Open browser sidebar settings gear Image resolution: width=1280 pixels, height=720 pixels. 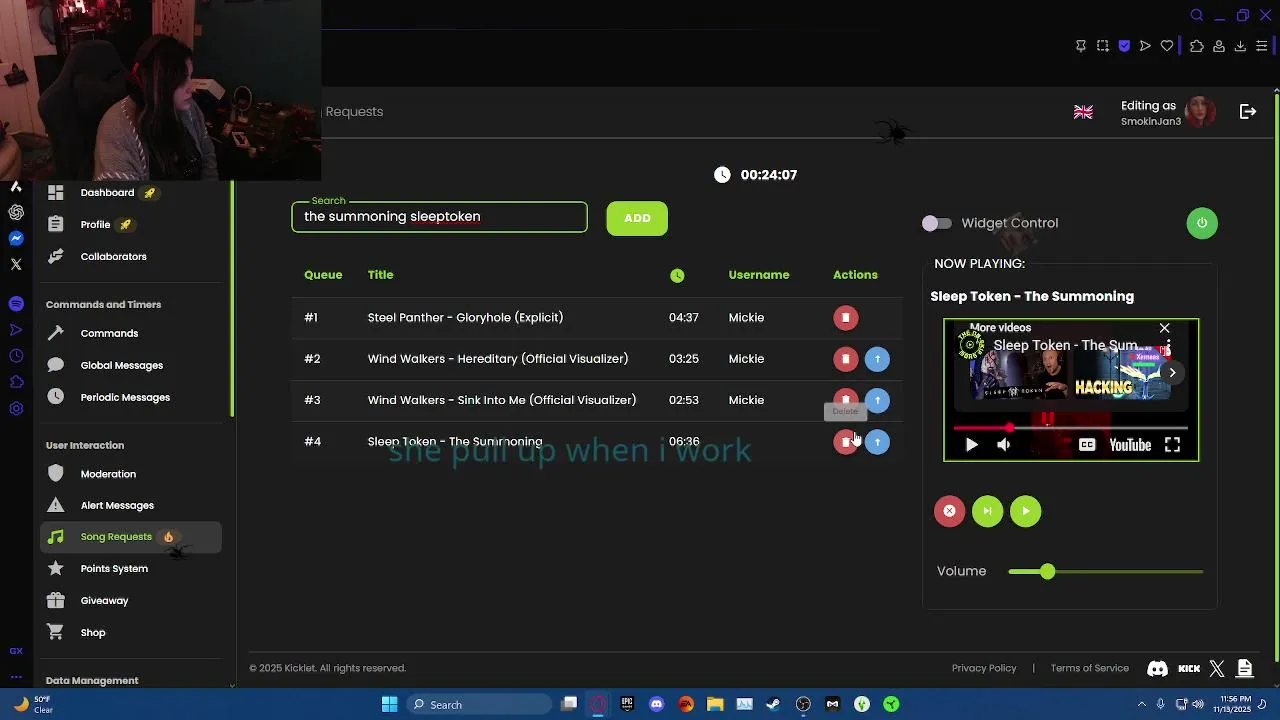point(16,408)
